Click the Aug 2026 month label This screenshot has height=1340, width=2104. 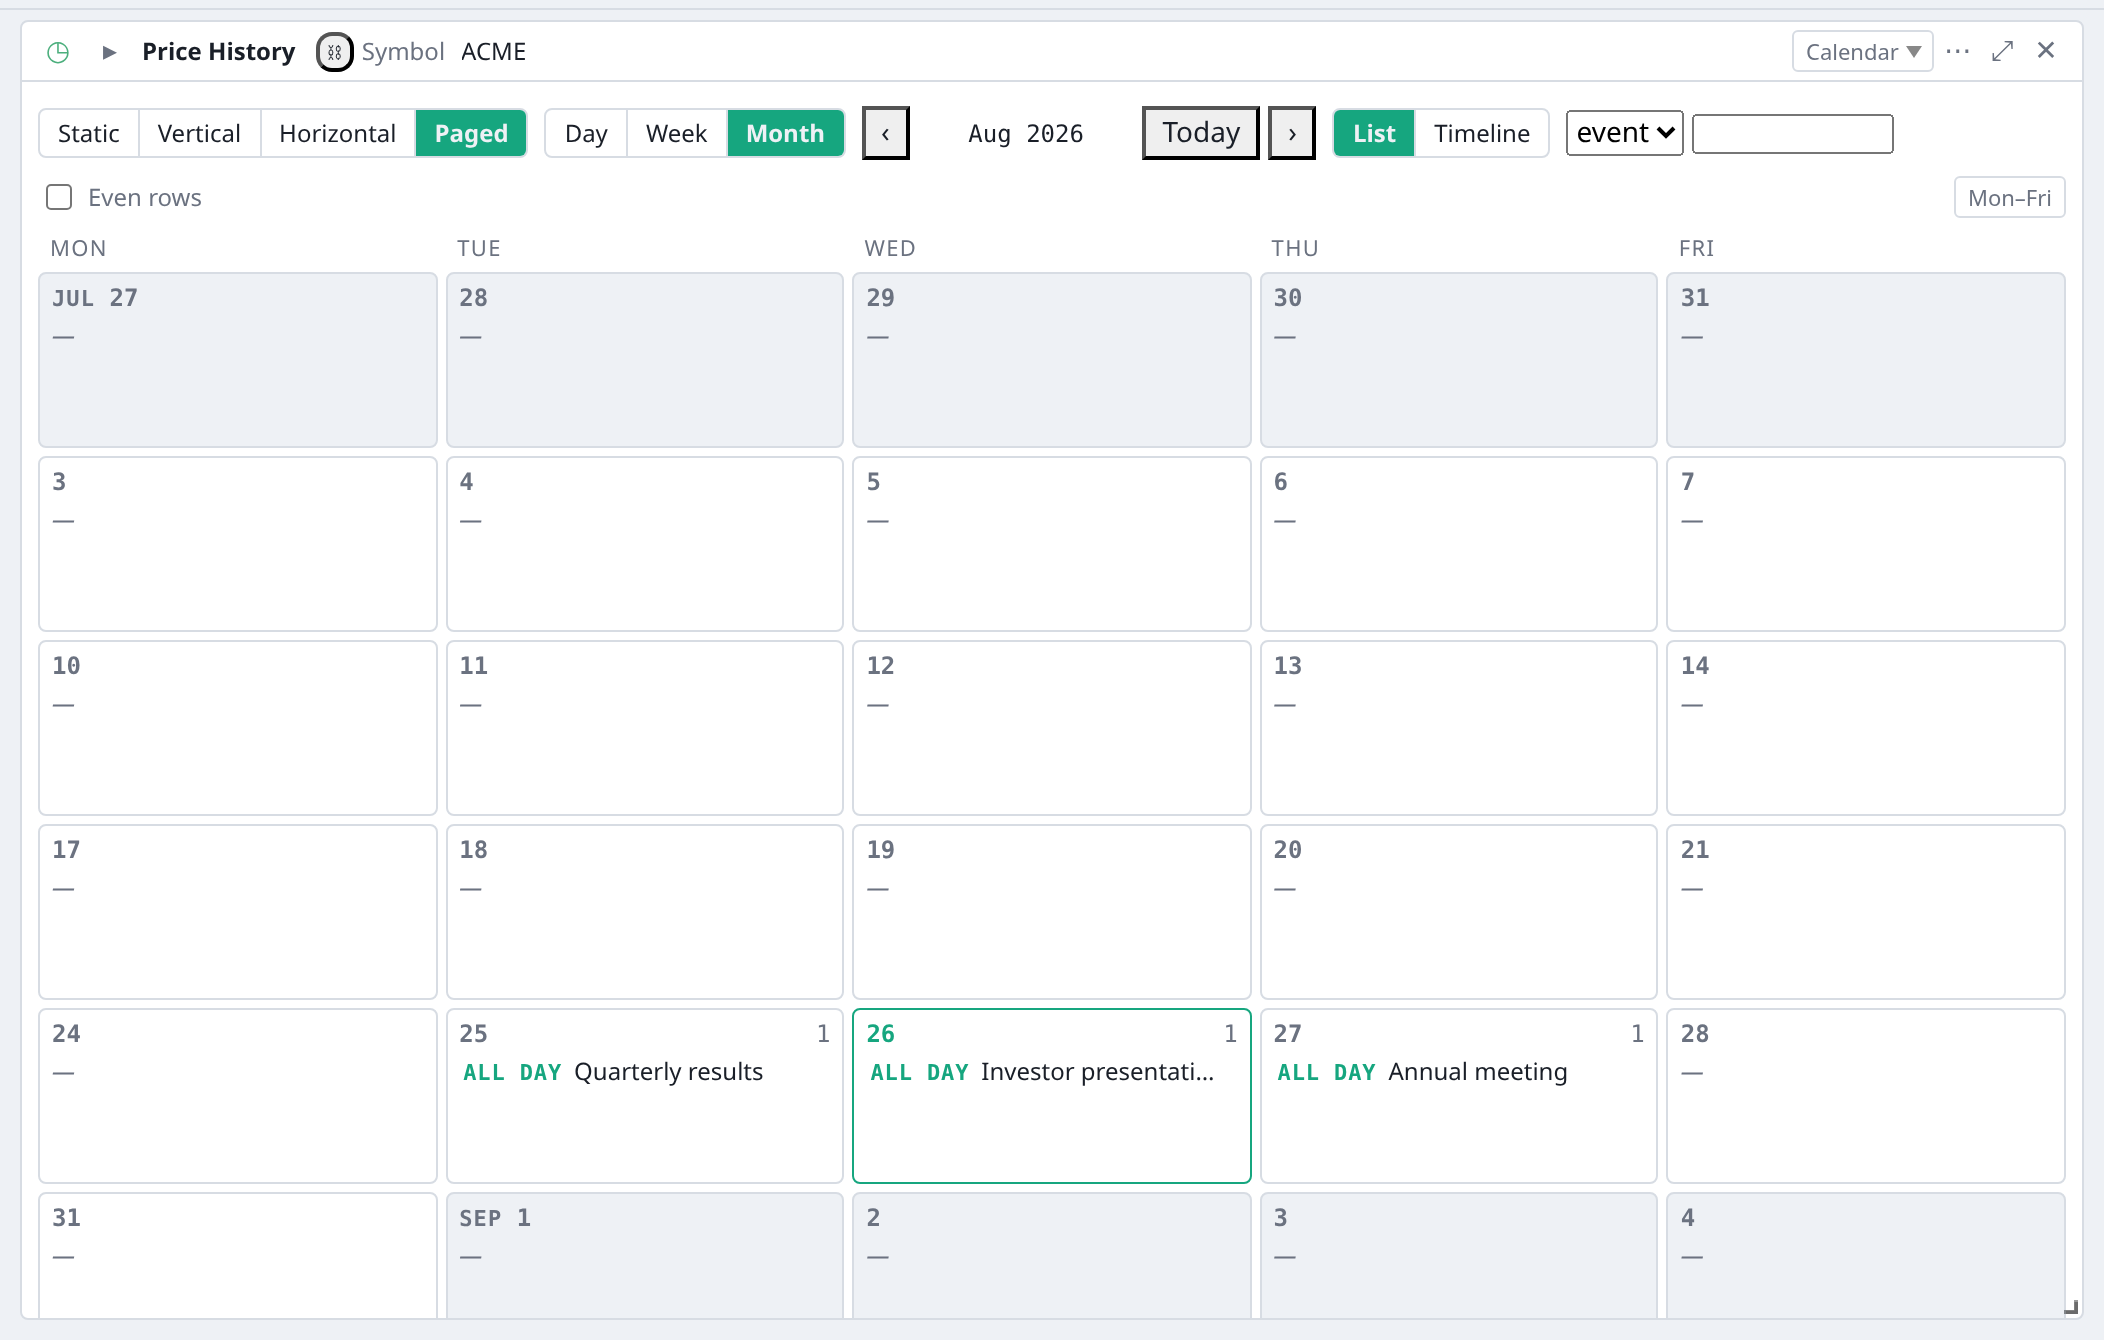coord(1026,134)
